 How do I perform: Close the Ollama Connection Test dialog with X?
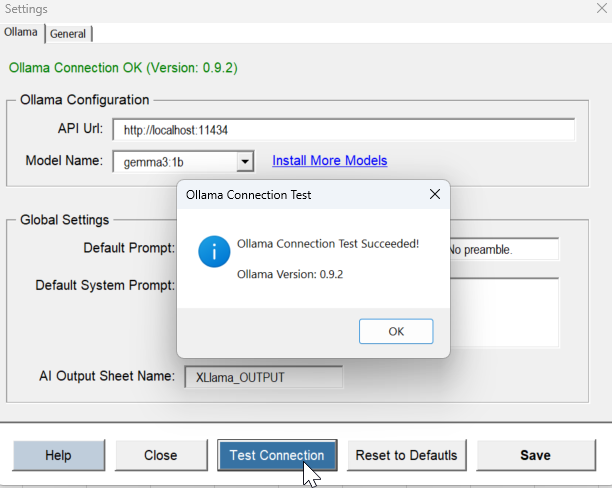435,195
